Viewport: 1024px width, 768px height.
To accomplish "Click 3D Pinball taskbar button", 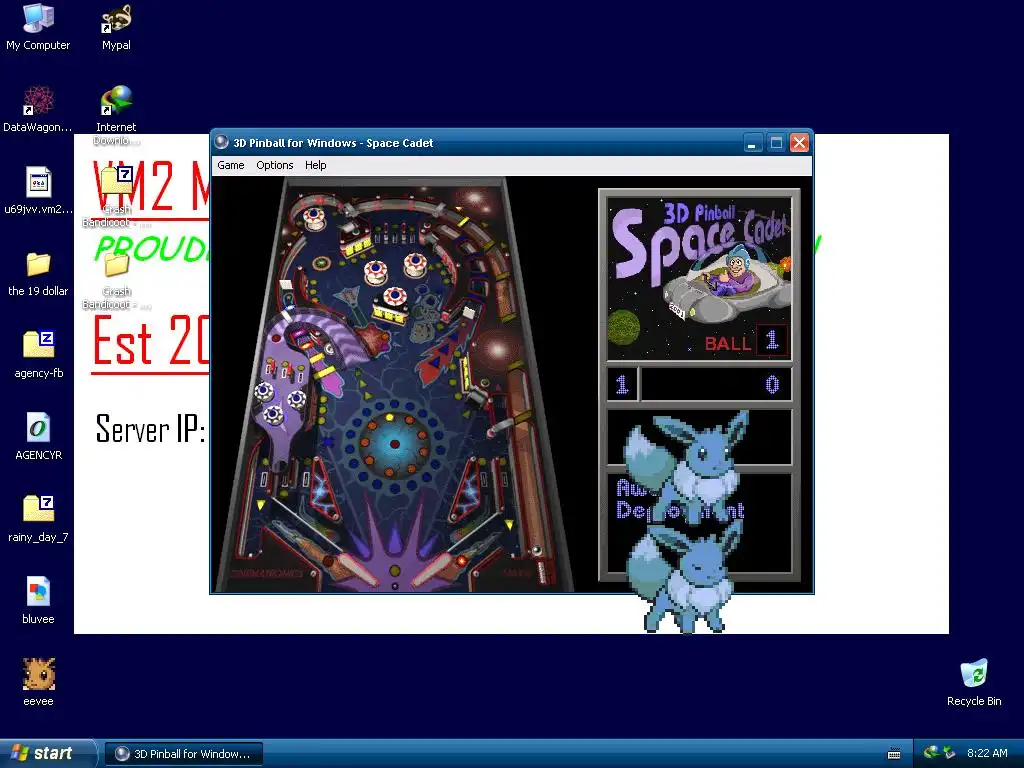I will coord(184,754).
